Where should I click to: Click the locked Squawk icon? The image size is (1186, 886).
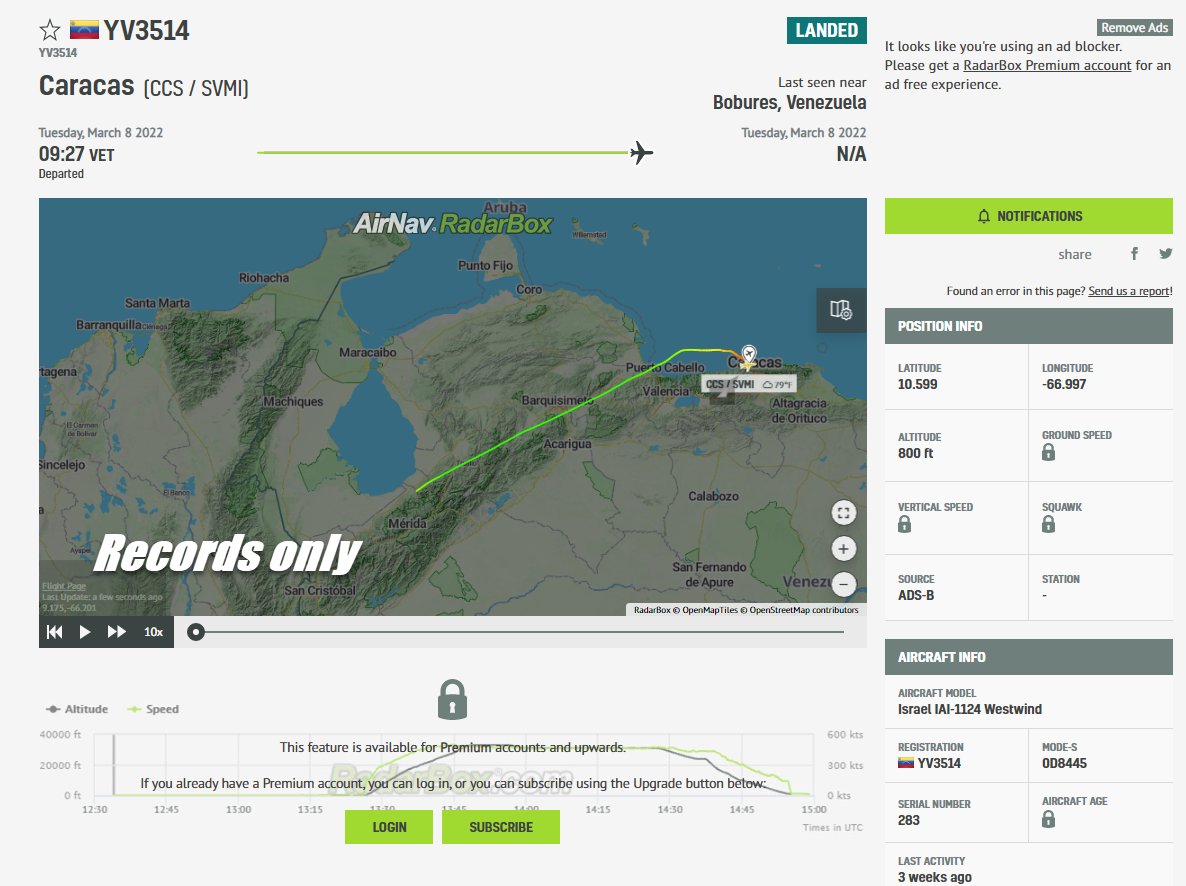1048,524
